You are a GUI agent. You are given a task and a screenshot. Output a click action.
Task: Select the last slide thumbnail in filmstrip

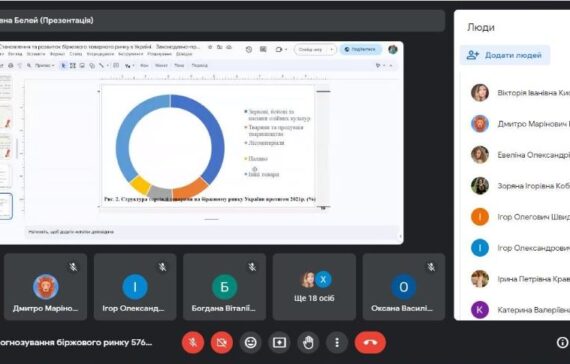(x=6, y=206)
